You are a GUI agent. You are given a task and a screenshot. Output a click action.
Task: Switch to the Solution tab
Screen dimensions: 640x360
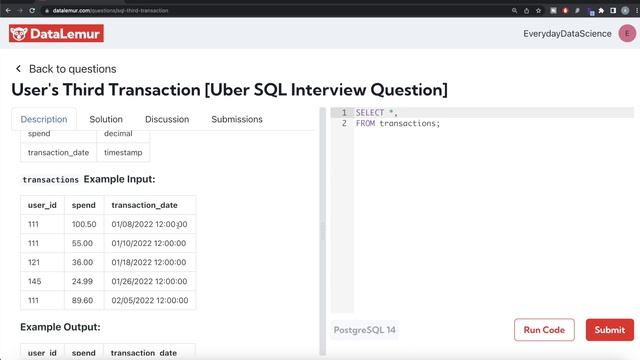pyautogui.click(x=106, y=119)
